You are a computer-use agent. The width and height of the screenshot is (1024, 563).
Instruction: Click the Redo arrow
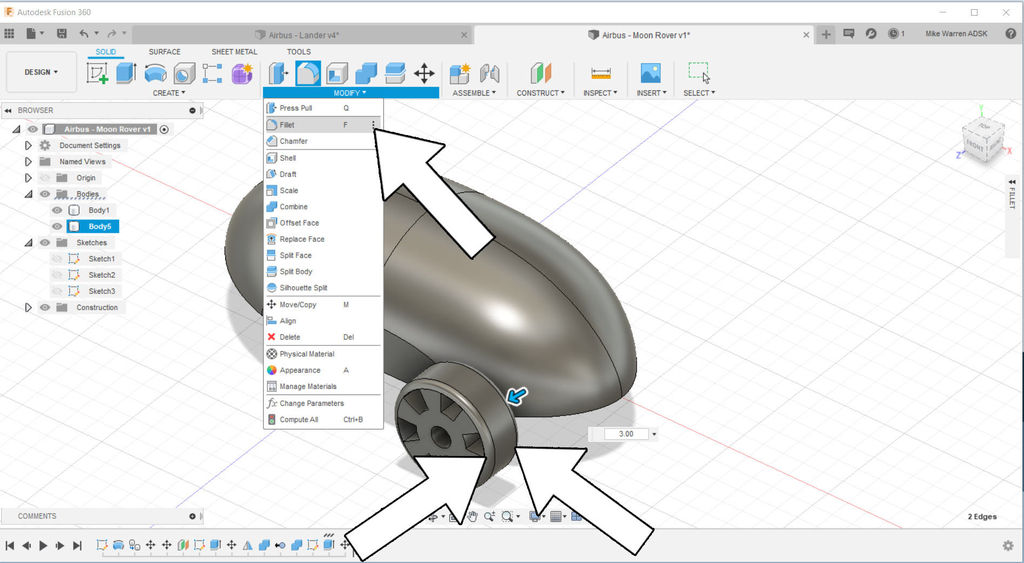112,33
